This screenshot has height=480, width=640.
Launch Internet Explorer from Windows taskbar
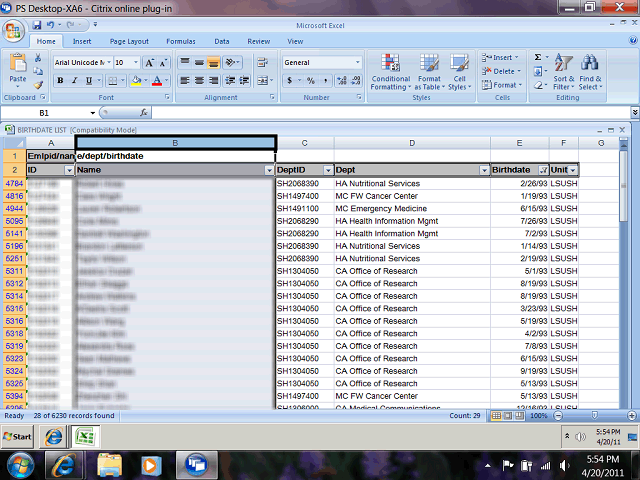(65, 464)
